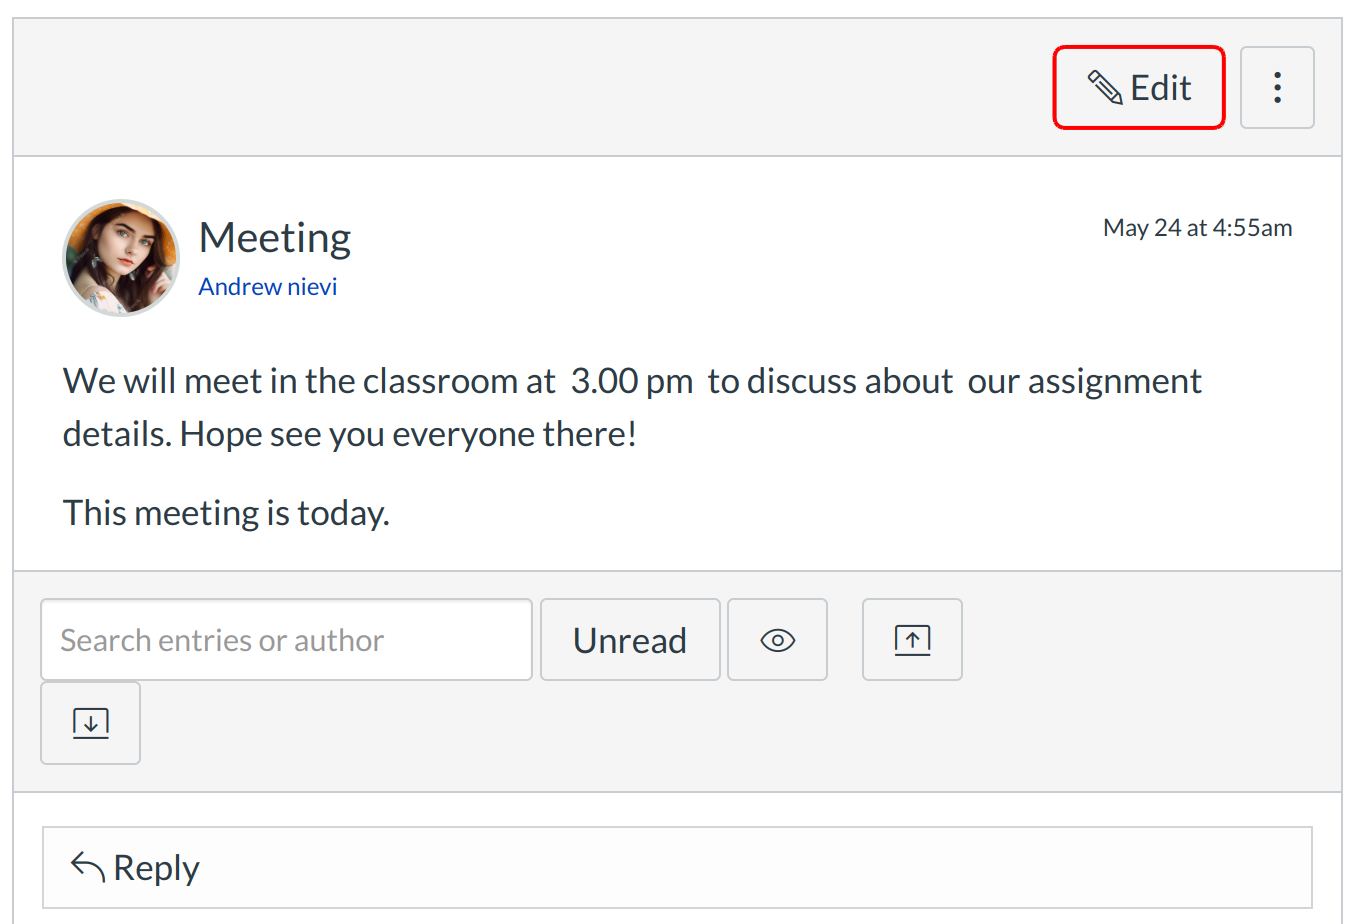
Task: Click the "We will meet" opening text
Action: tap(150, 381)
